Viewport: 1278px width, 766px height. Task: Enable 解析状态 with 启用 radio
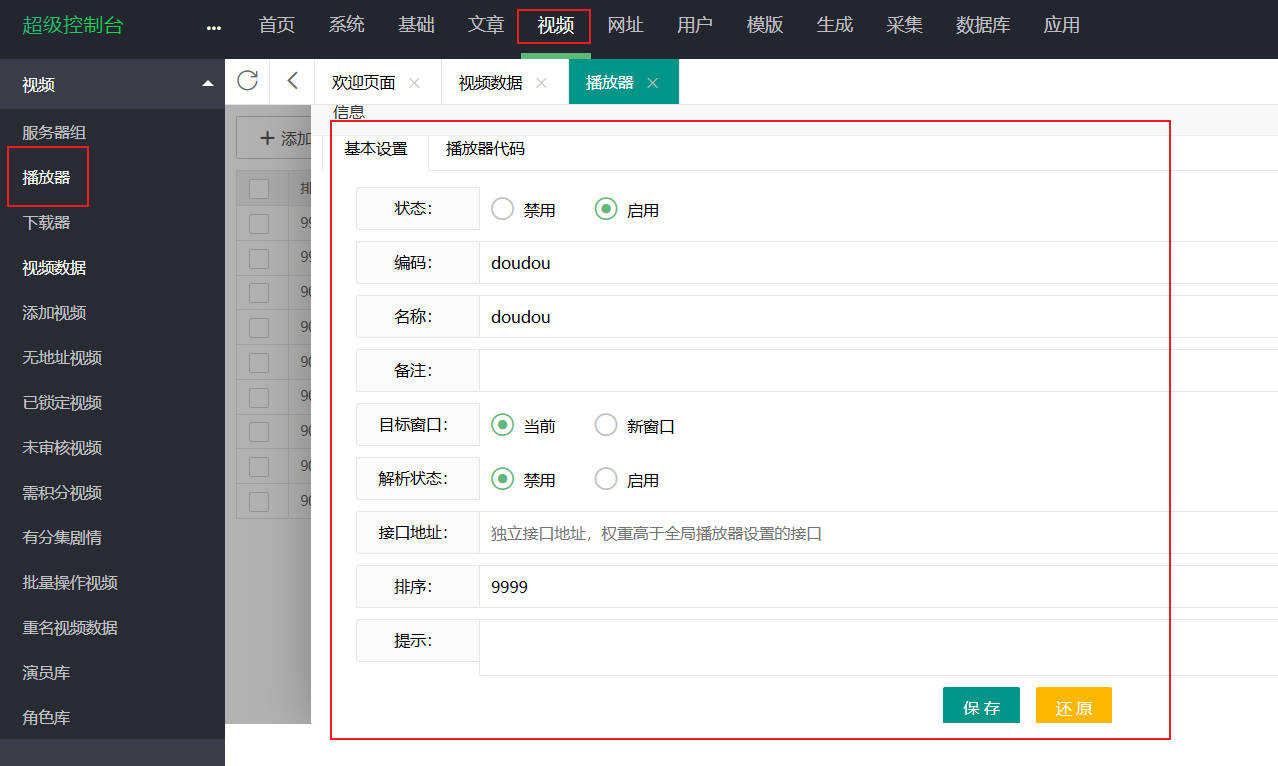point(606,479)
